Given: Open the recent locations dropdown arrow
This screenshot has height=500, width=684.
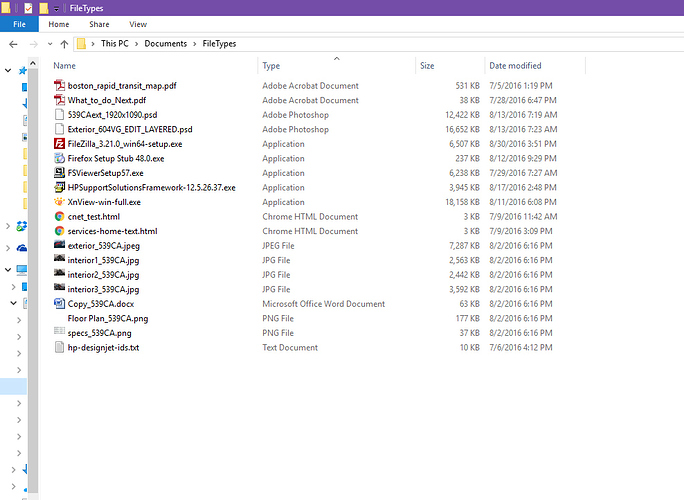Looking at the screenshot, I should [x=50, y=44].
